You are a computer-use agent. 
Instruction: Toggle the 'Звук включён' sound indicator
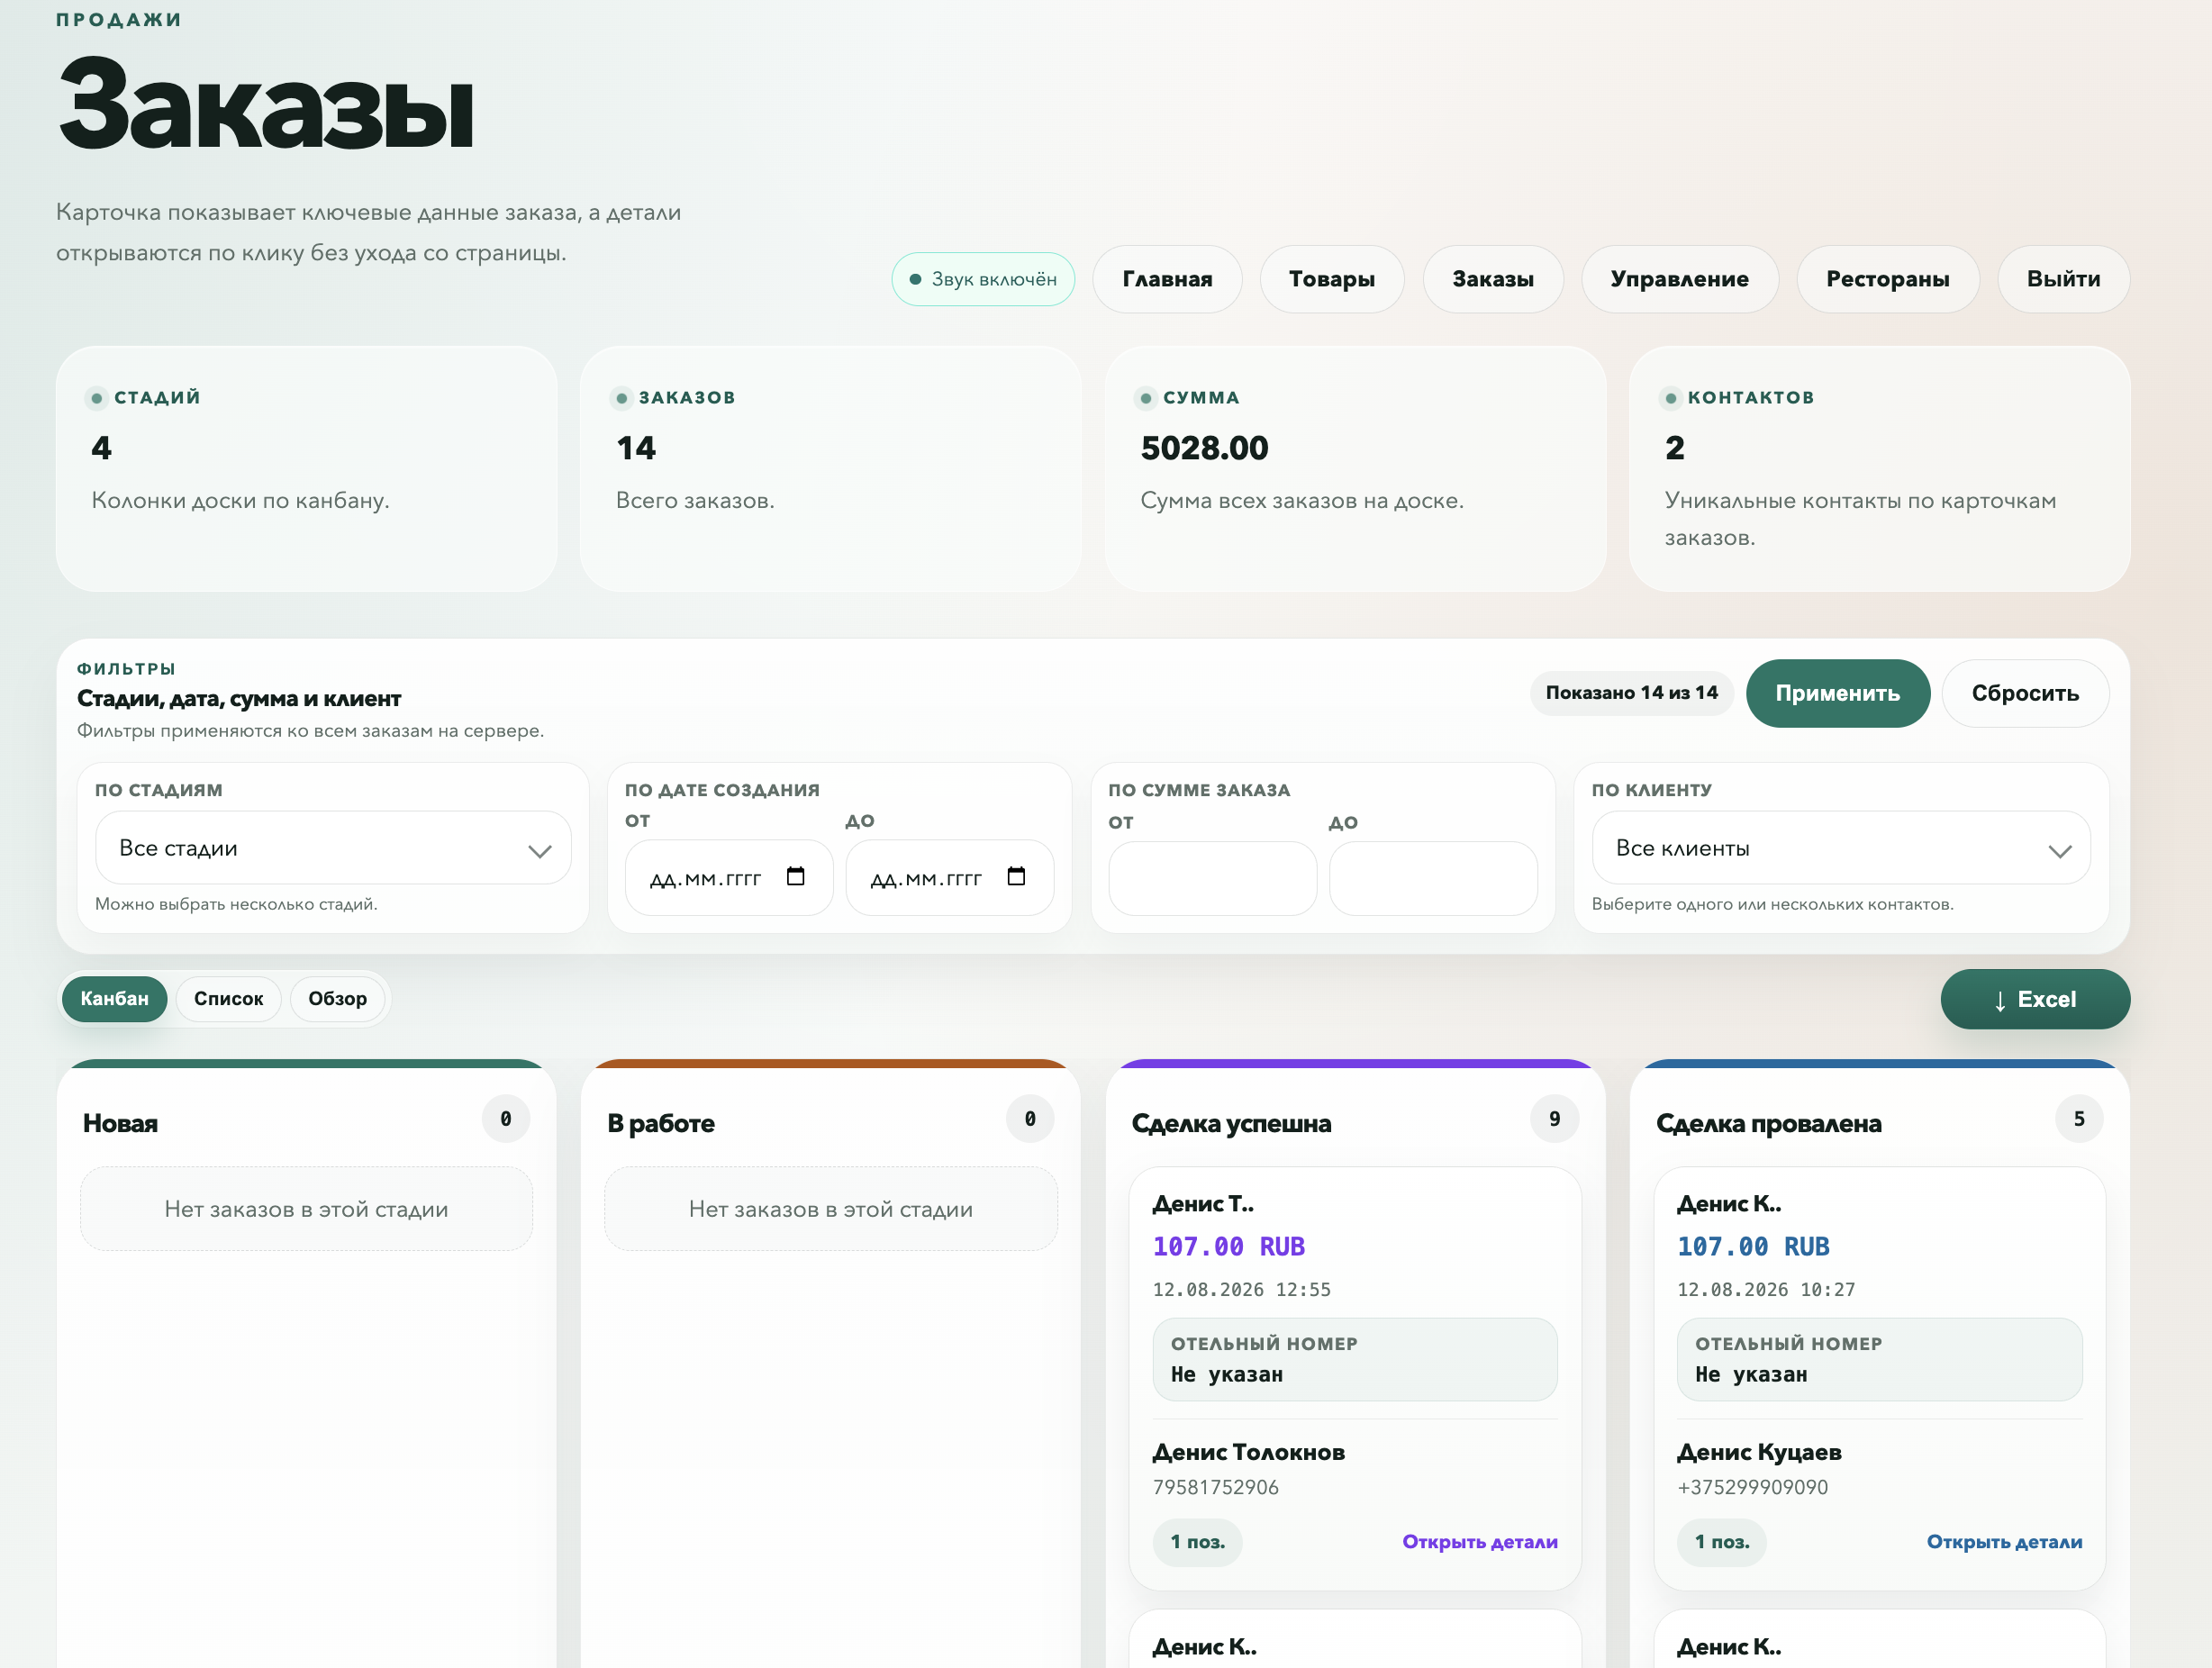tap(983, 279)
